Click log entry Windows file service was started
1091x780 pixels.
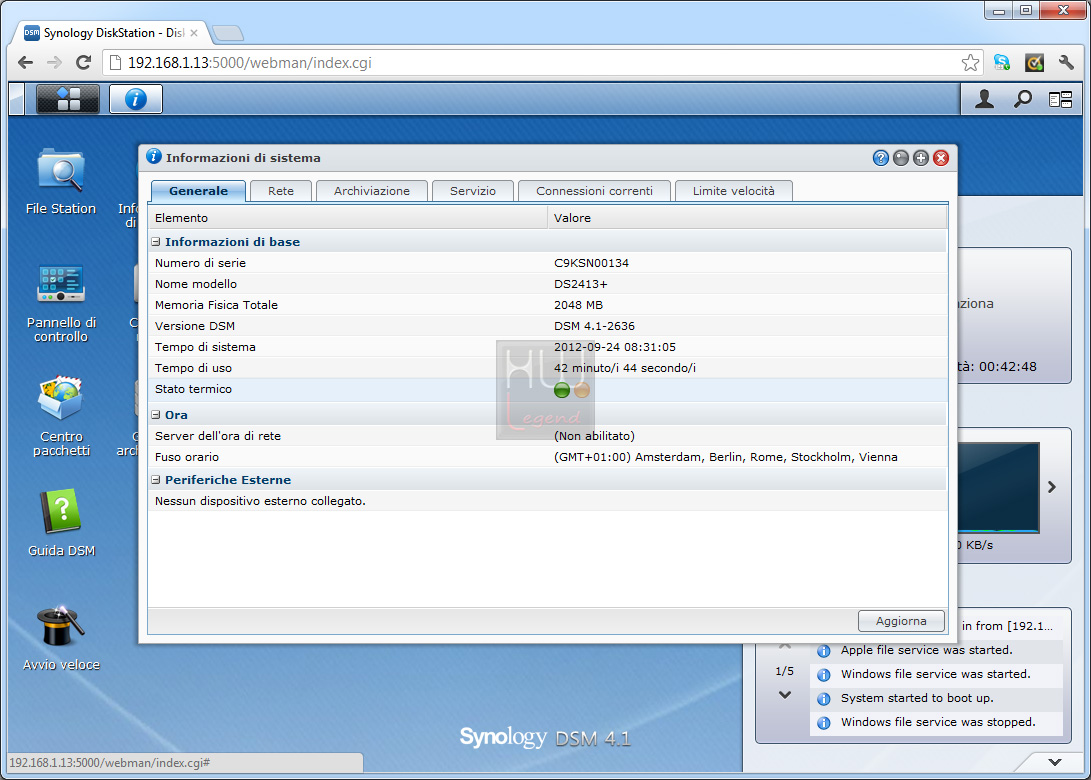[x=937, y=674]
